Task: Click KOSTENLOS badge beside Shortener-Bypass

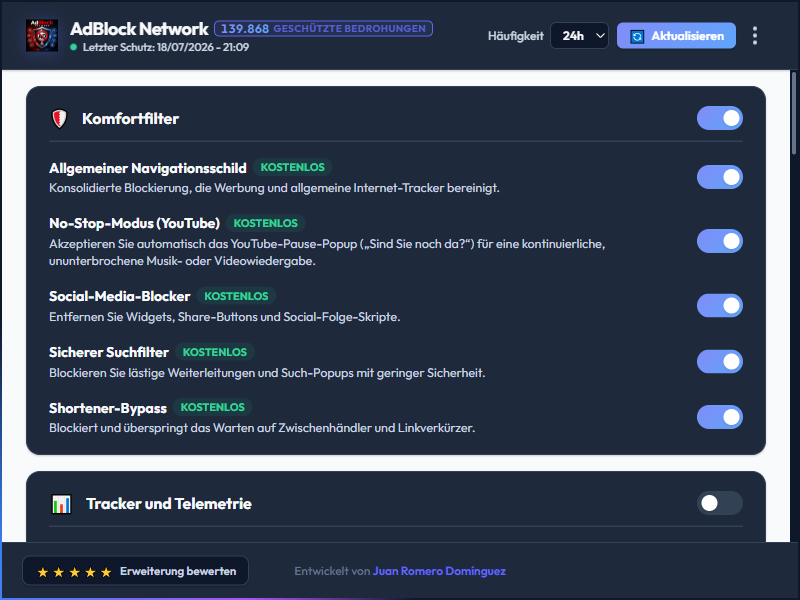Action: [x=212, y=408]
